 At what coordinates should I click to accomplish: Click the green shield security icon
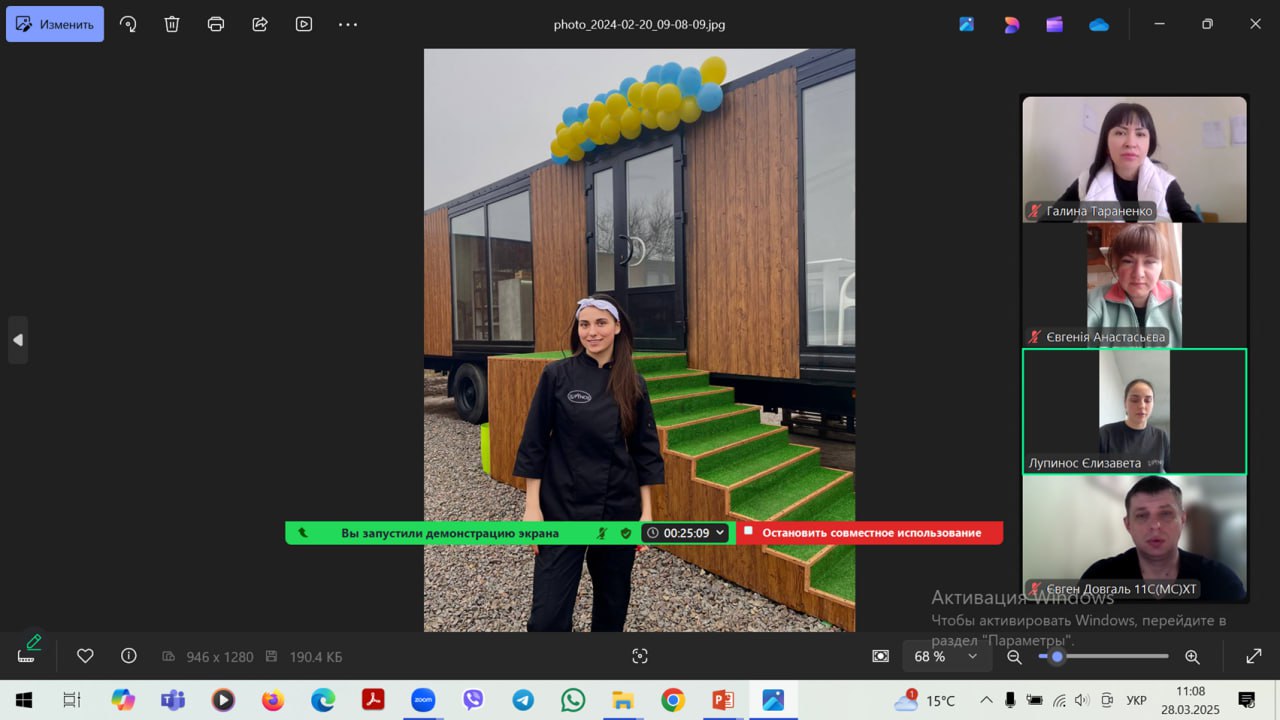pos(626,533)
